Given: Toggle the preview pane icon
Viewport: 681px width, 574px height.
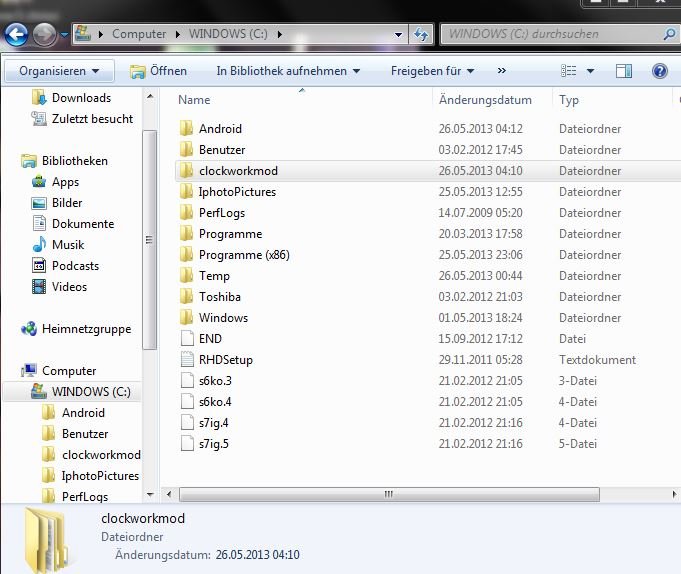Looking at the screenshot, I should tap(624, 71).
